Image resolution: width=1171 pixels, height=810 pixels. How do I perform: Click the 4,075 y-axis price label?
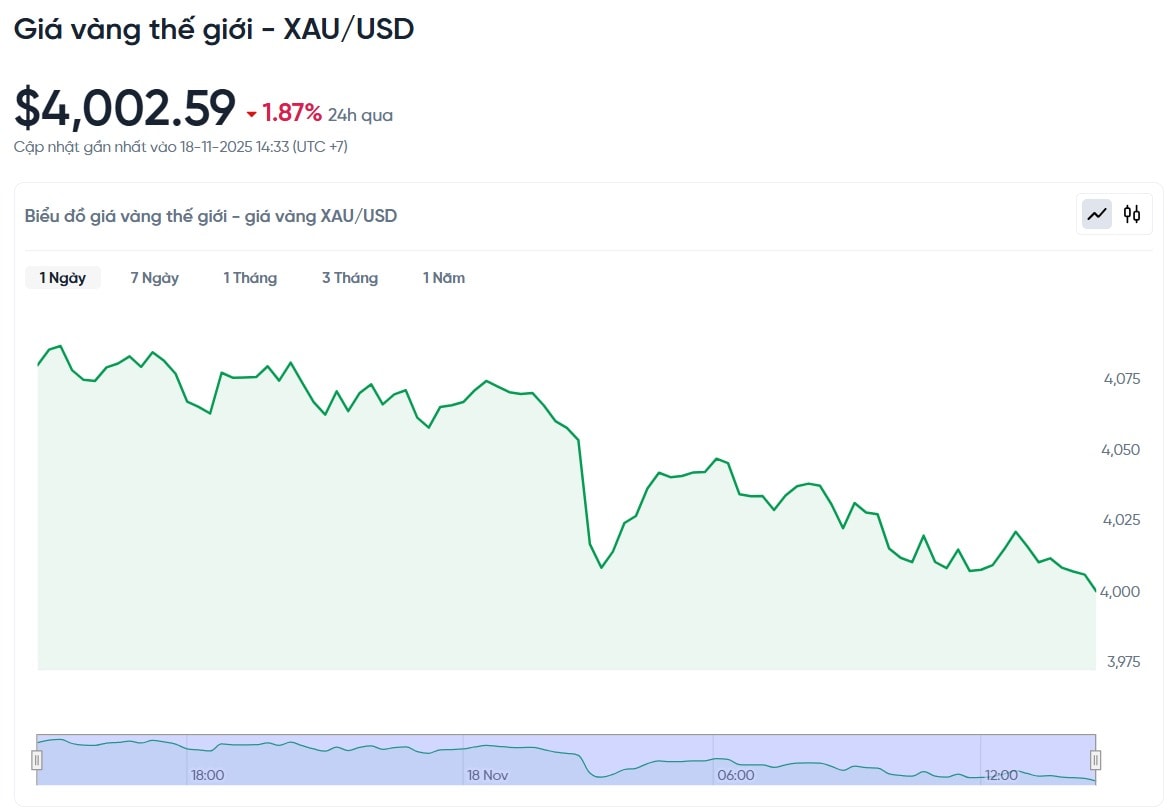pos(1121,379)
